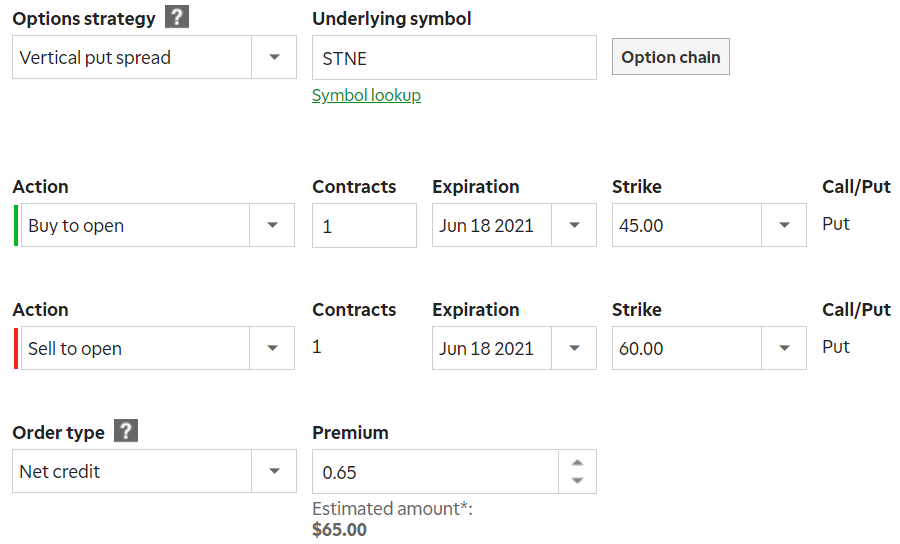Click the arrow icon of the 45.00 strike selector
Image resolution: width=900 pixels, height=544 pixels.
(x=784, y=226)
